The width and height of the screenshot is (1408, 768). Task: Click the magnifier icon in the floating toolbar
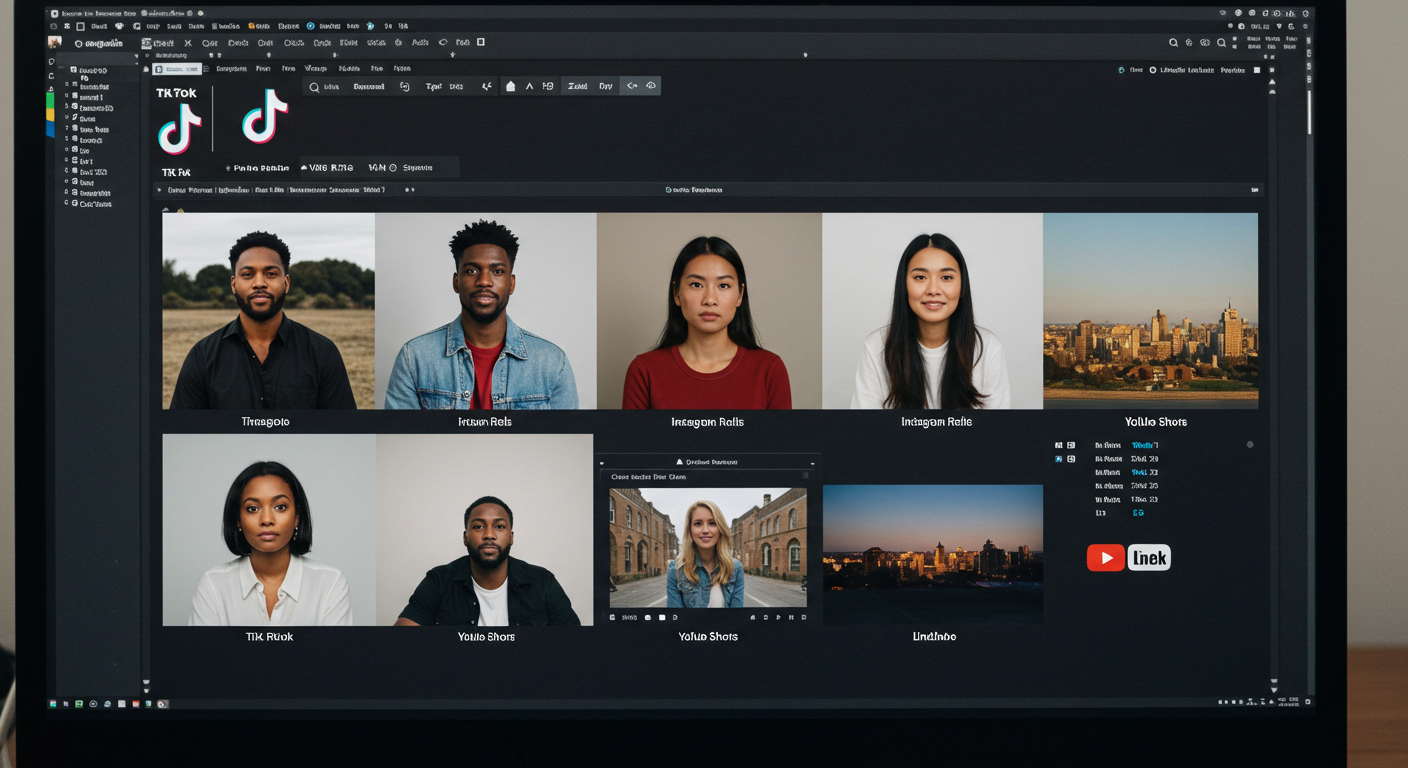point(314,87)
